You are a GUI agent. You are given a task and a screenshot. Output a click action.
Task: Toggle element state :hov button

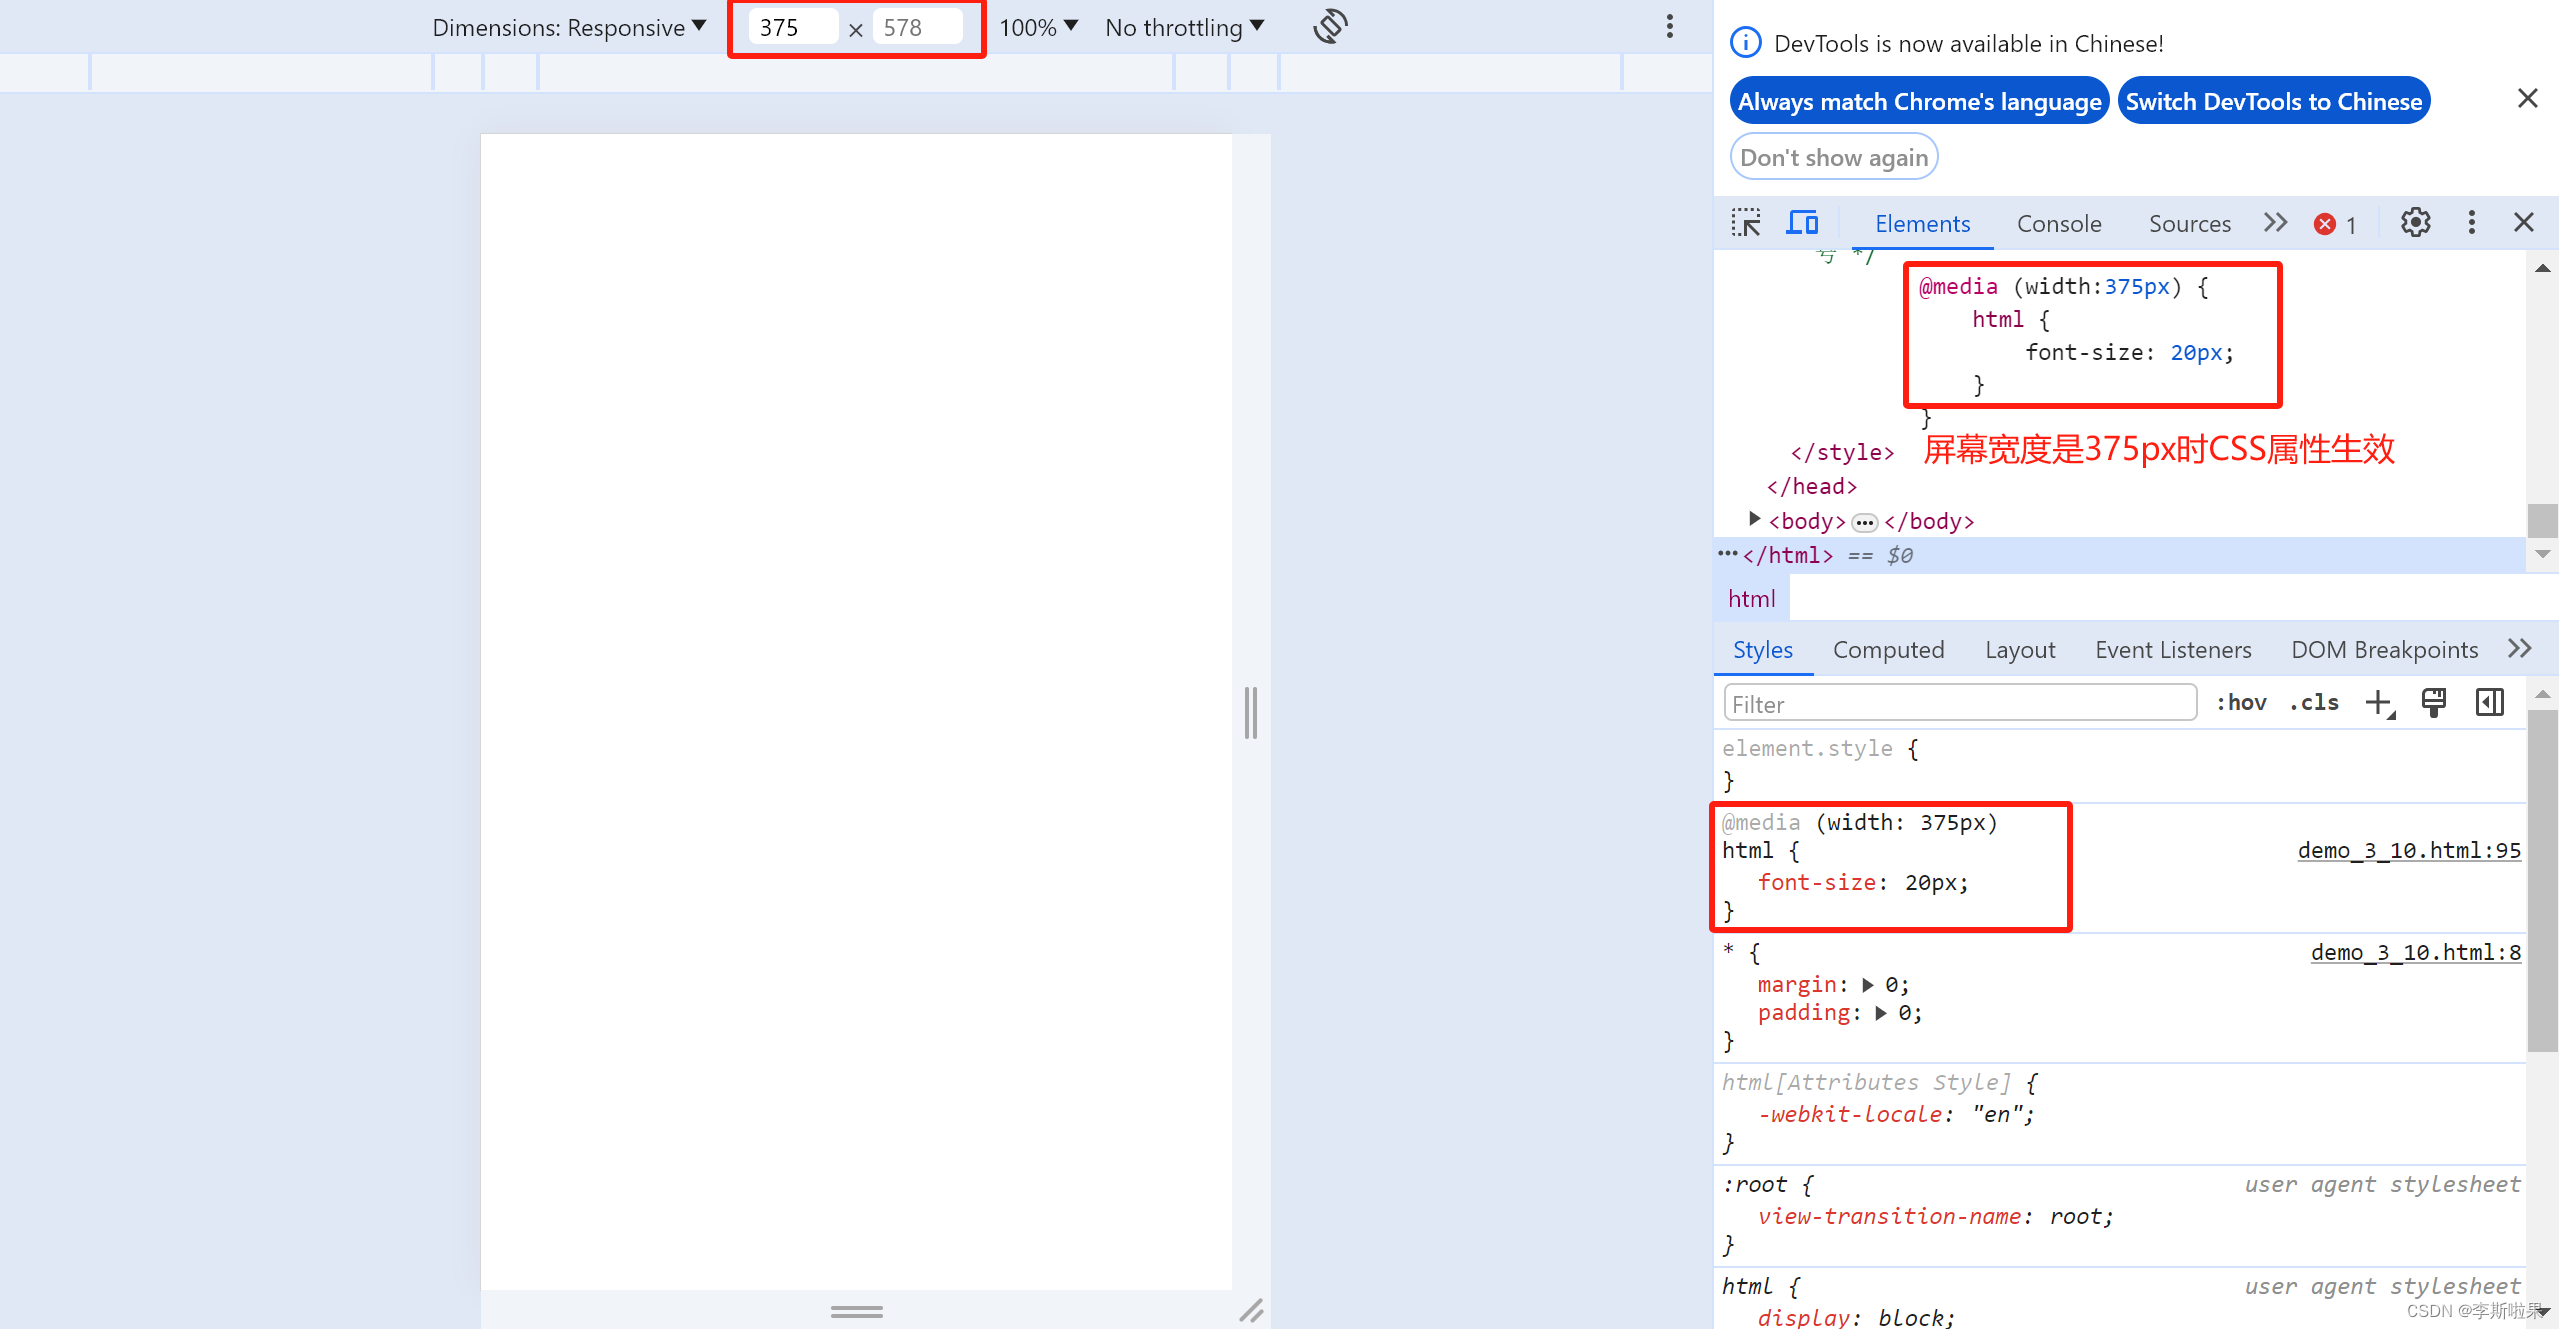tap(2242, 702)
